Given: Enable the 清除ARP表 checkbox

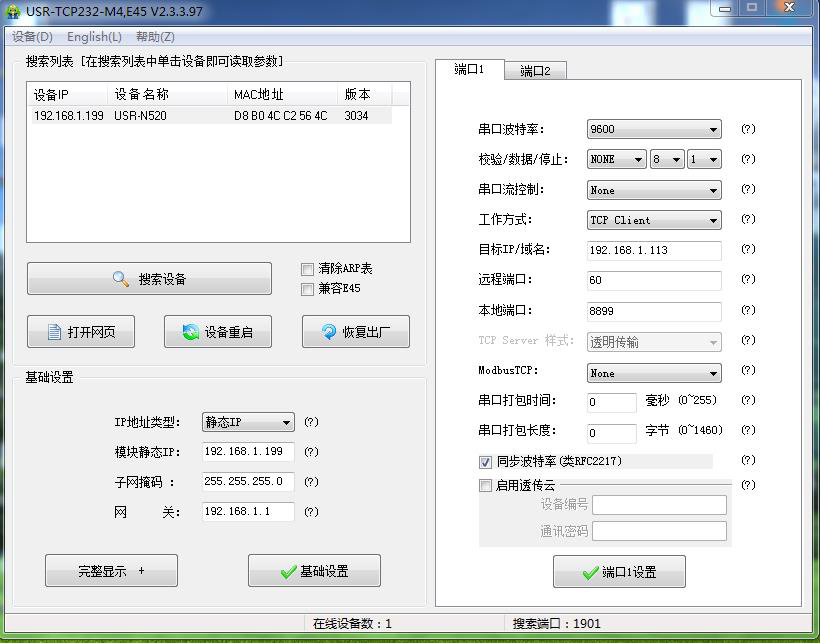Looking at the screenshot, I should tap(308, 269).
